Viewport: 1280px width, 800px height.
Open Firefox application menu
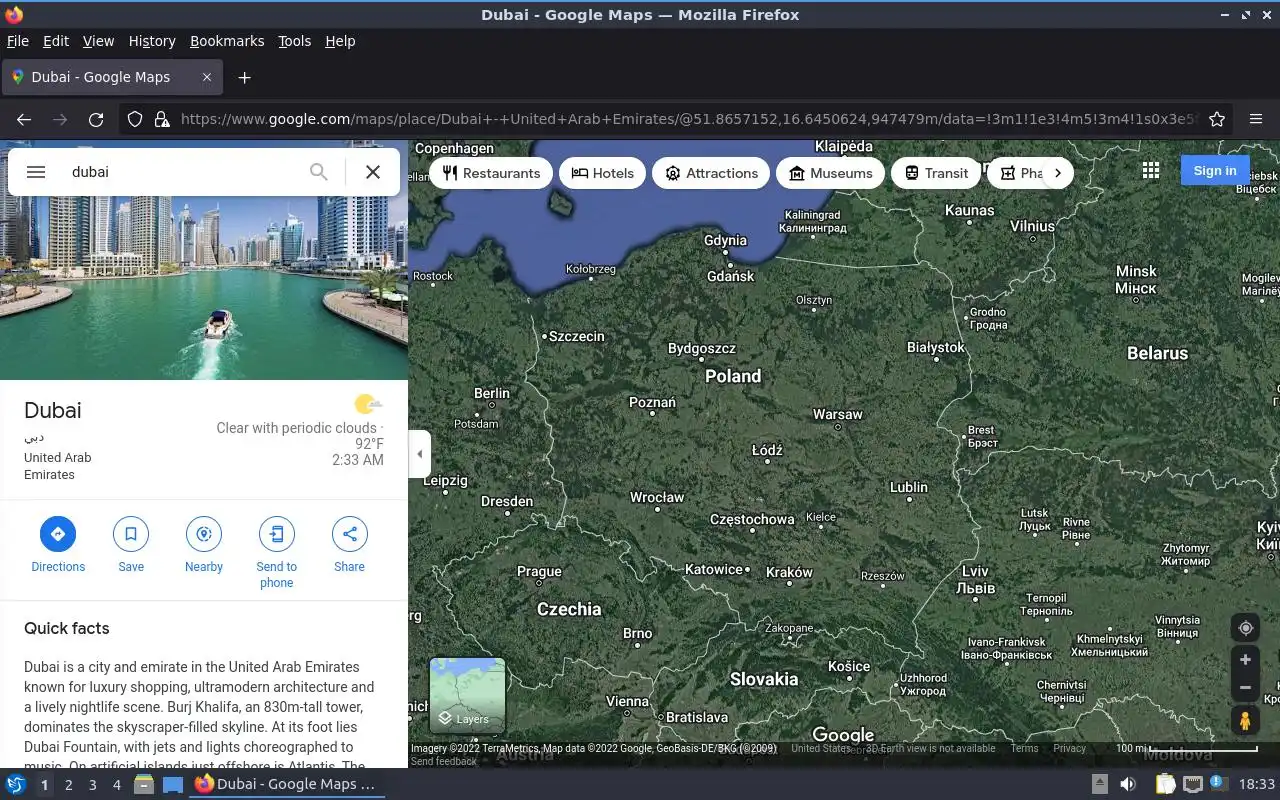coord(1256,119)
